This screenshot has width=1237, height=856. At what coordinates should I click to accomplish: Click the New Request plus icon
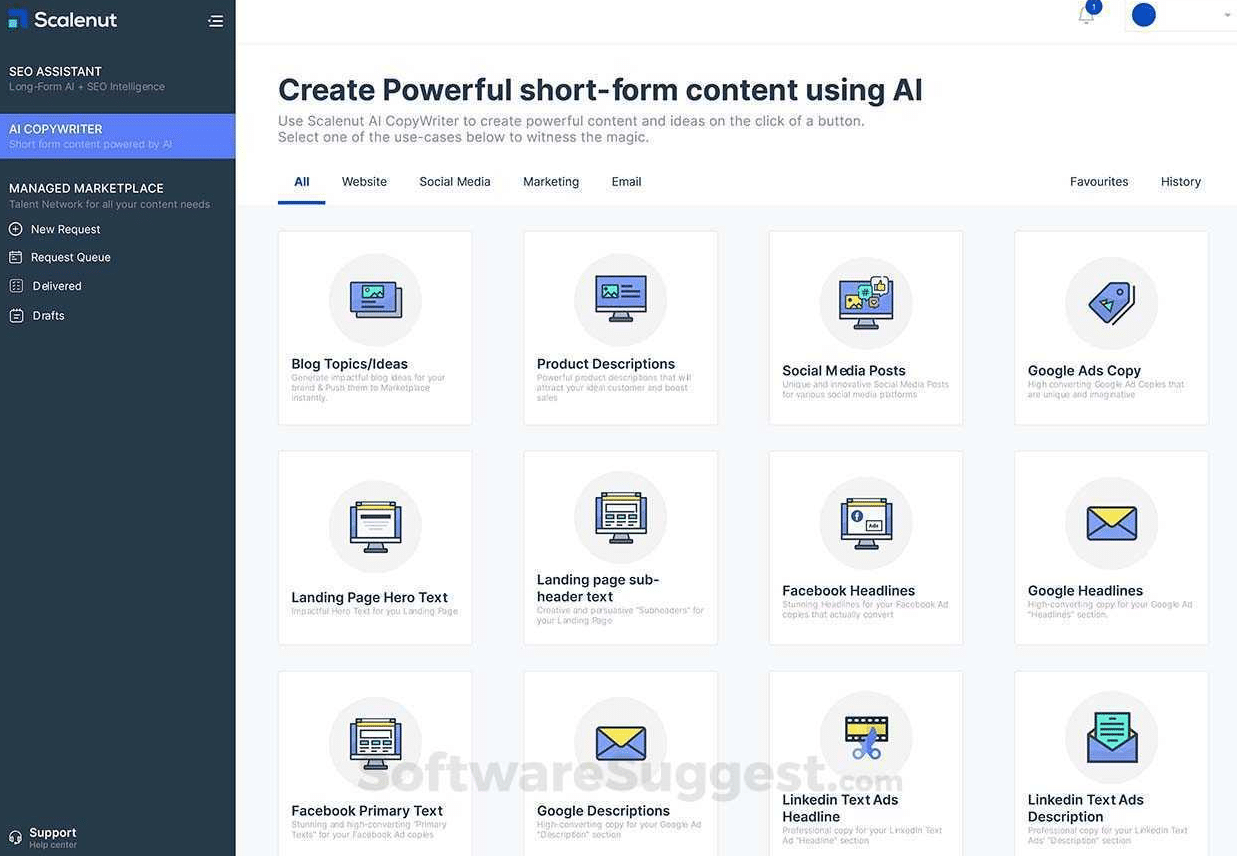pyautogui.click(x=16, y=229)
